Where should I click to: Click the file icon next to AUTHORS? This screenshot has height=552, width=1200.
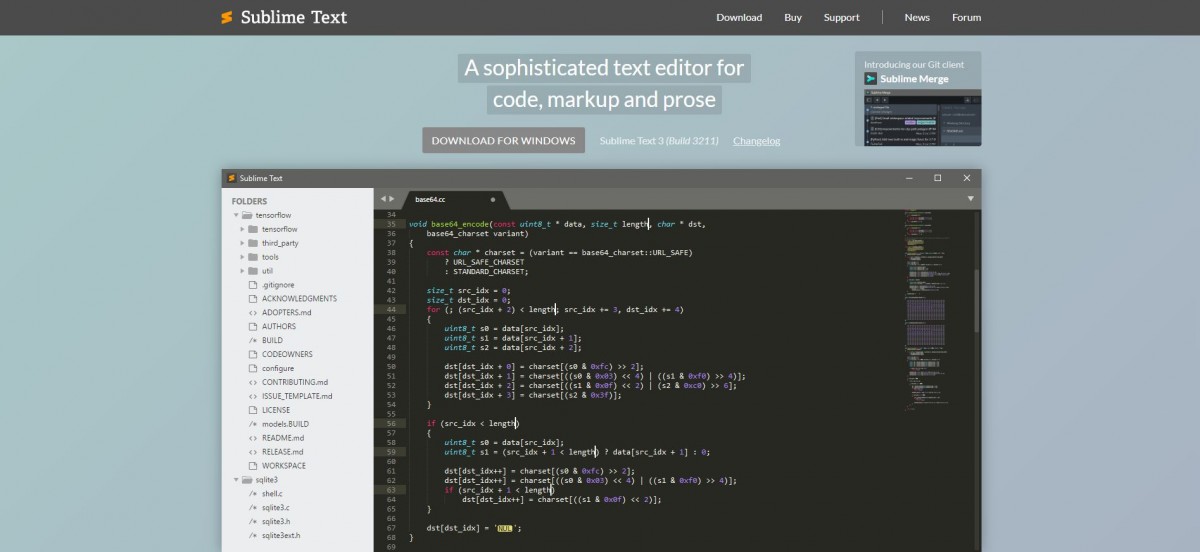click(253, 326)
